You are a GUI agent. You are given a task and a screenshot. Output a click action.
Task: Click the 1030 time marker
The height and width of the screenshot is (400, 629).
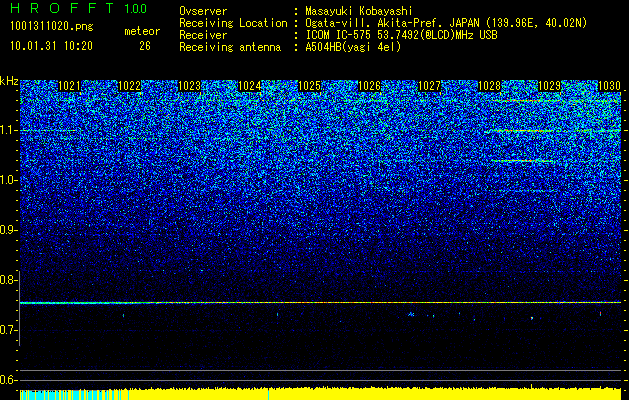pyautogui.click(x=610, y=86)
